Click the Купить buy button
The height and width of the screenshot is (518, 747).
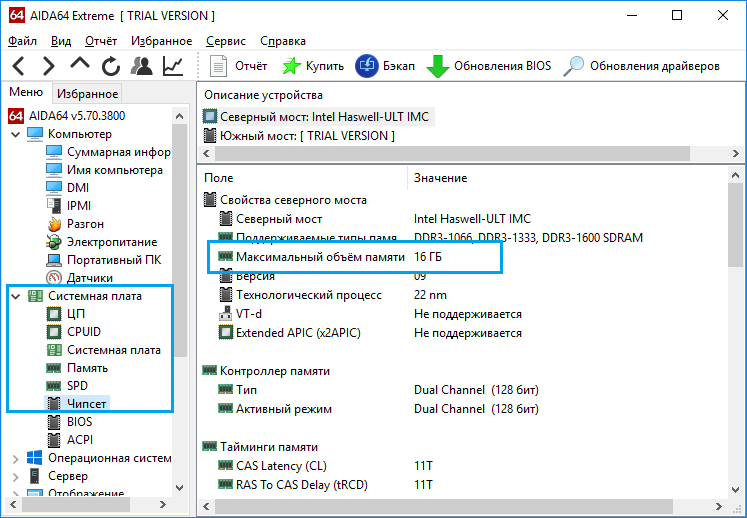point(312,66)
